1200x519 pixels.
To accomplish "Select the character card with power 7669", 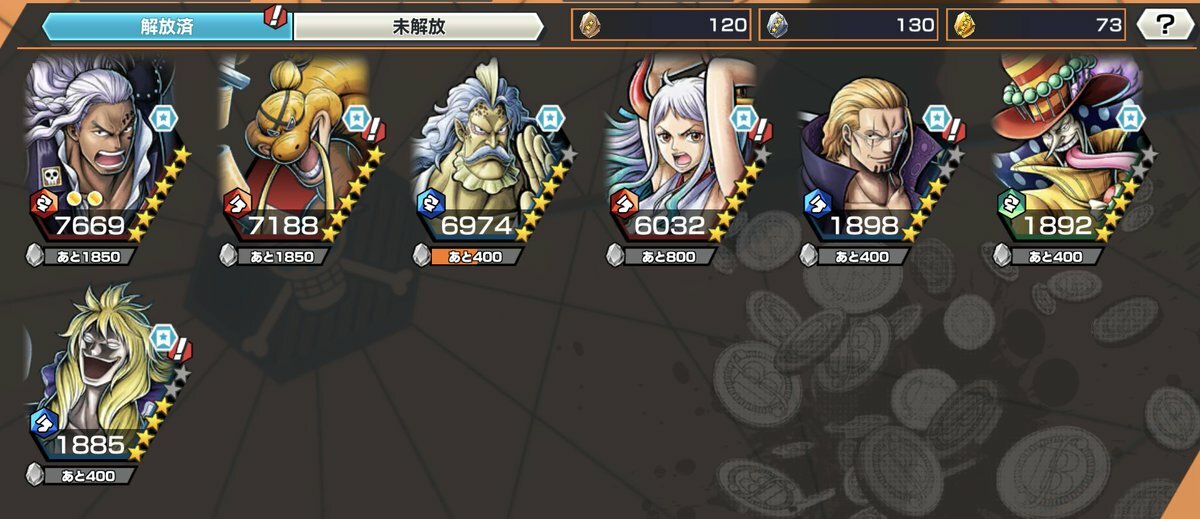I will 104,150.
